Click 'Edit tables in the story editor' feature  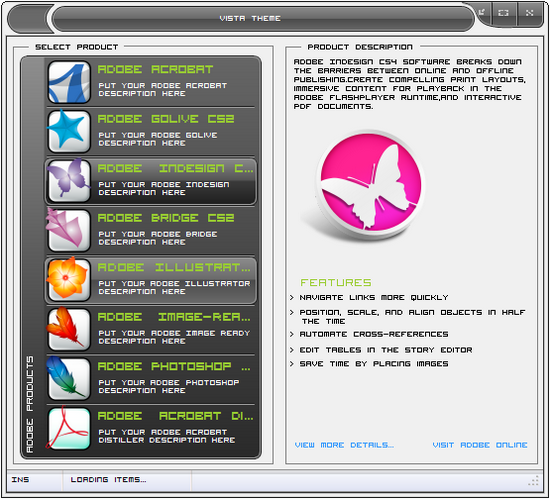386,350
